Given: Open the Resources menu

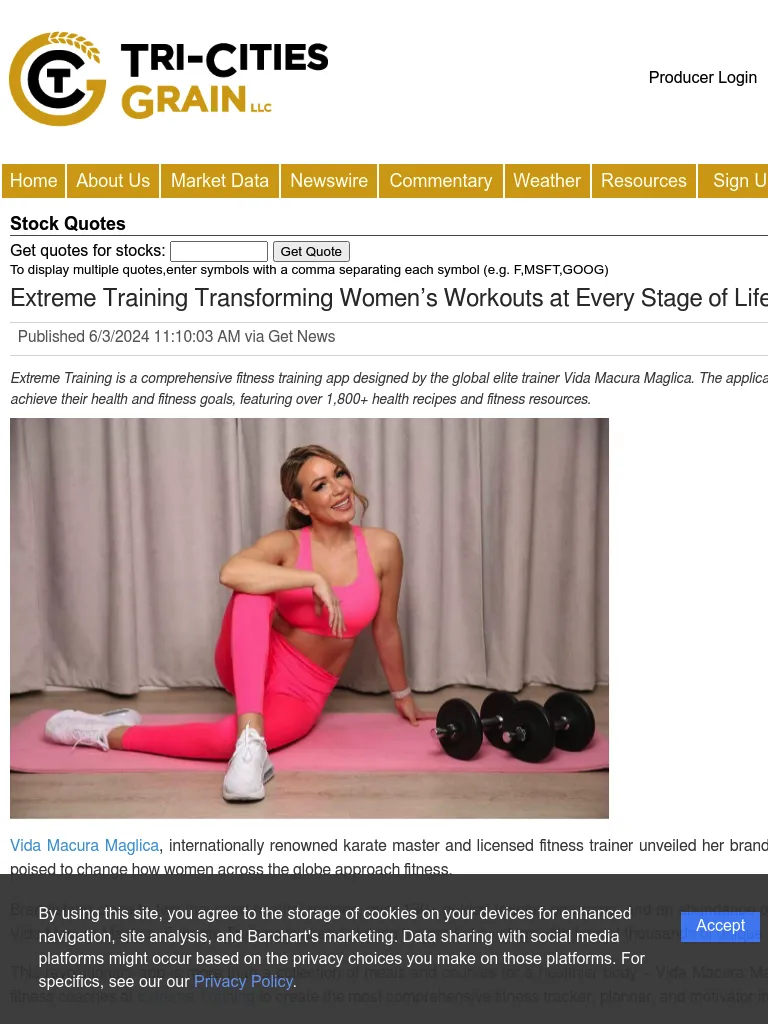Looking at the screenshot, I should (x=644, y=181).
